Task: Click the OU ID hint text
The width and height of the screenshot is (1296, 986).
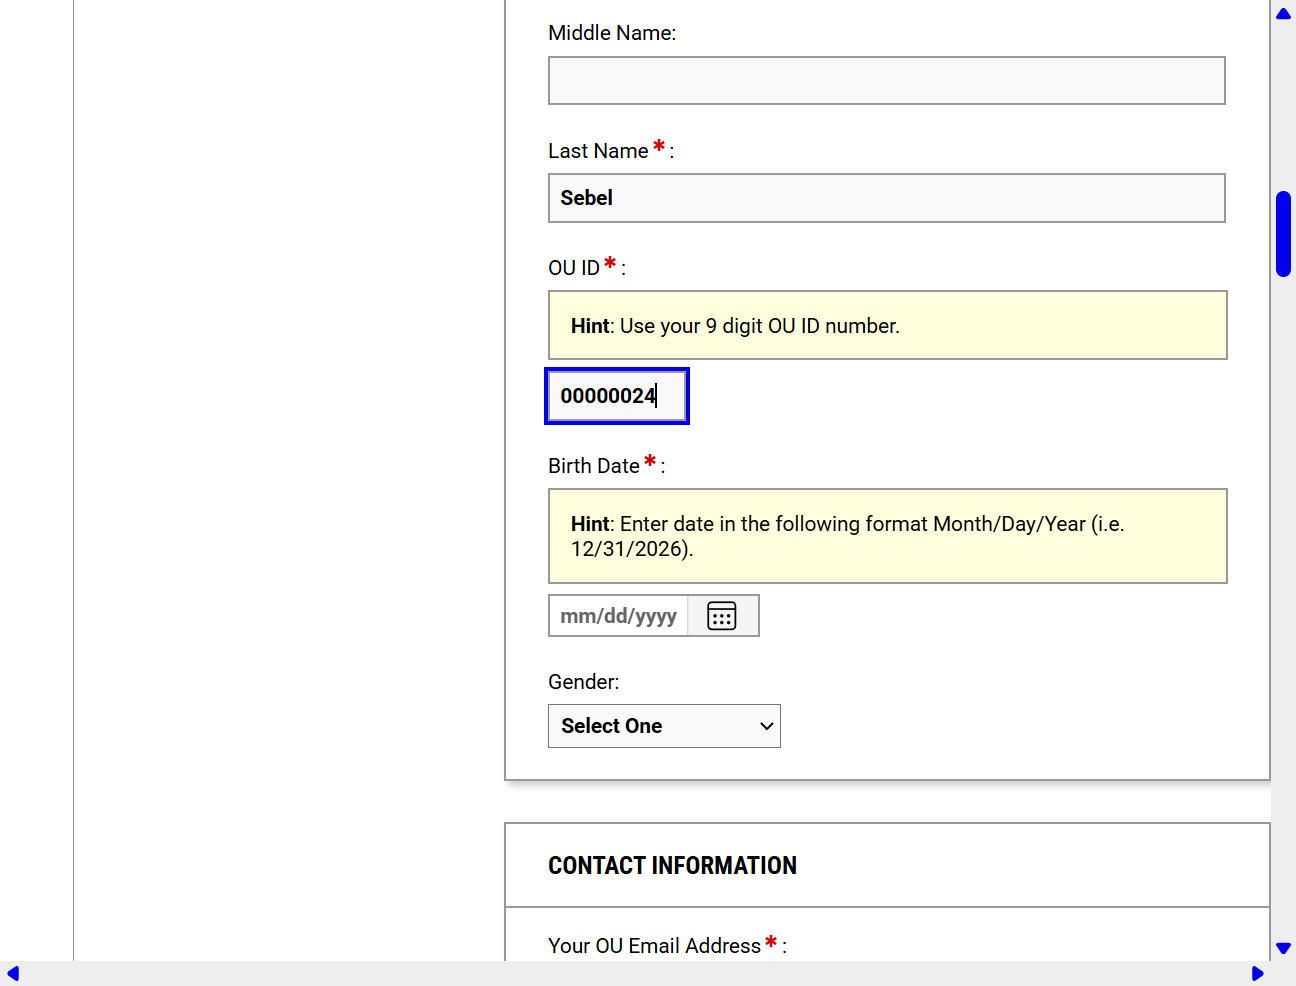Action: [735, 326]
